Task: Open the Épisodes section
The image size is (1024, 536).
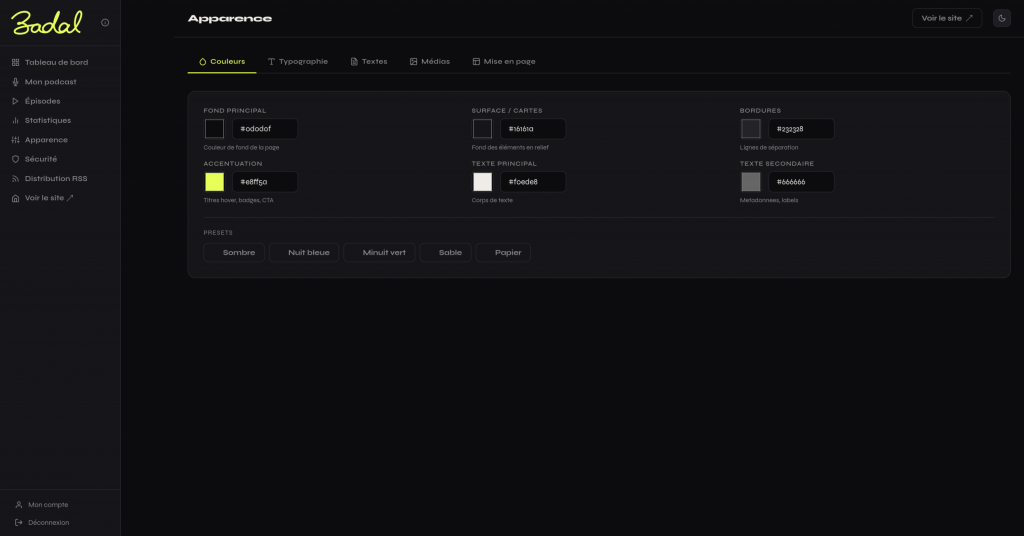Action: click(x=42, y=101)
